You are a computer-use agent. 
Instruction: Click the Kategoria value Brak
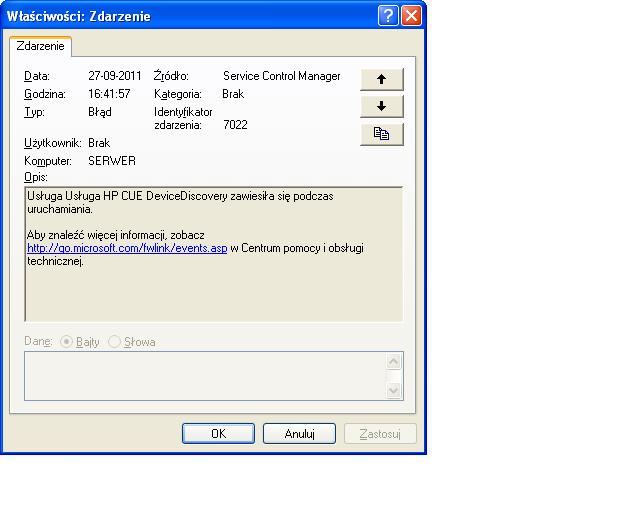(233, 94)
